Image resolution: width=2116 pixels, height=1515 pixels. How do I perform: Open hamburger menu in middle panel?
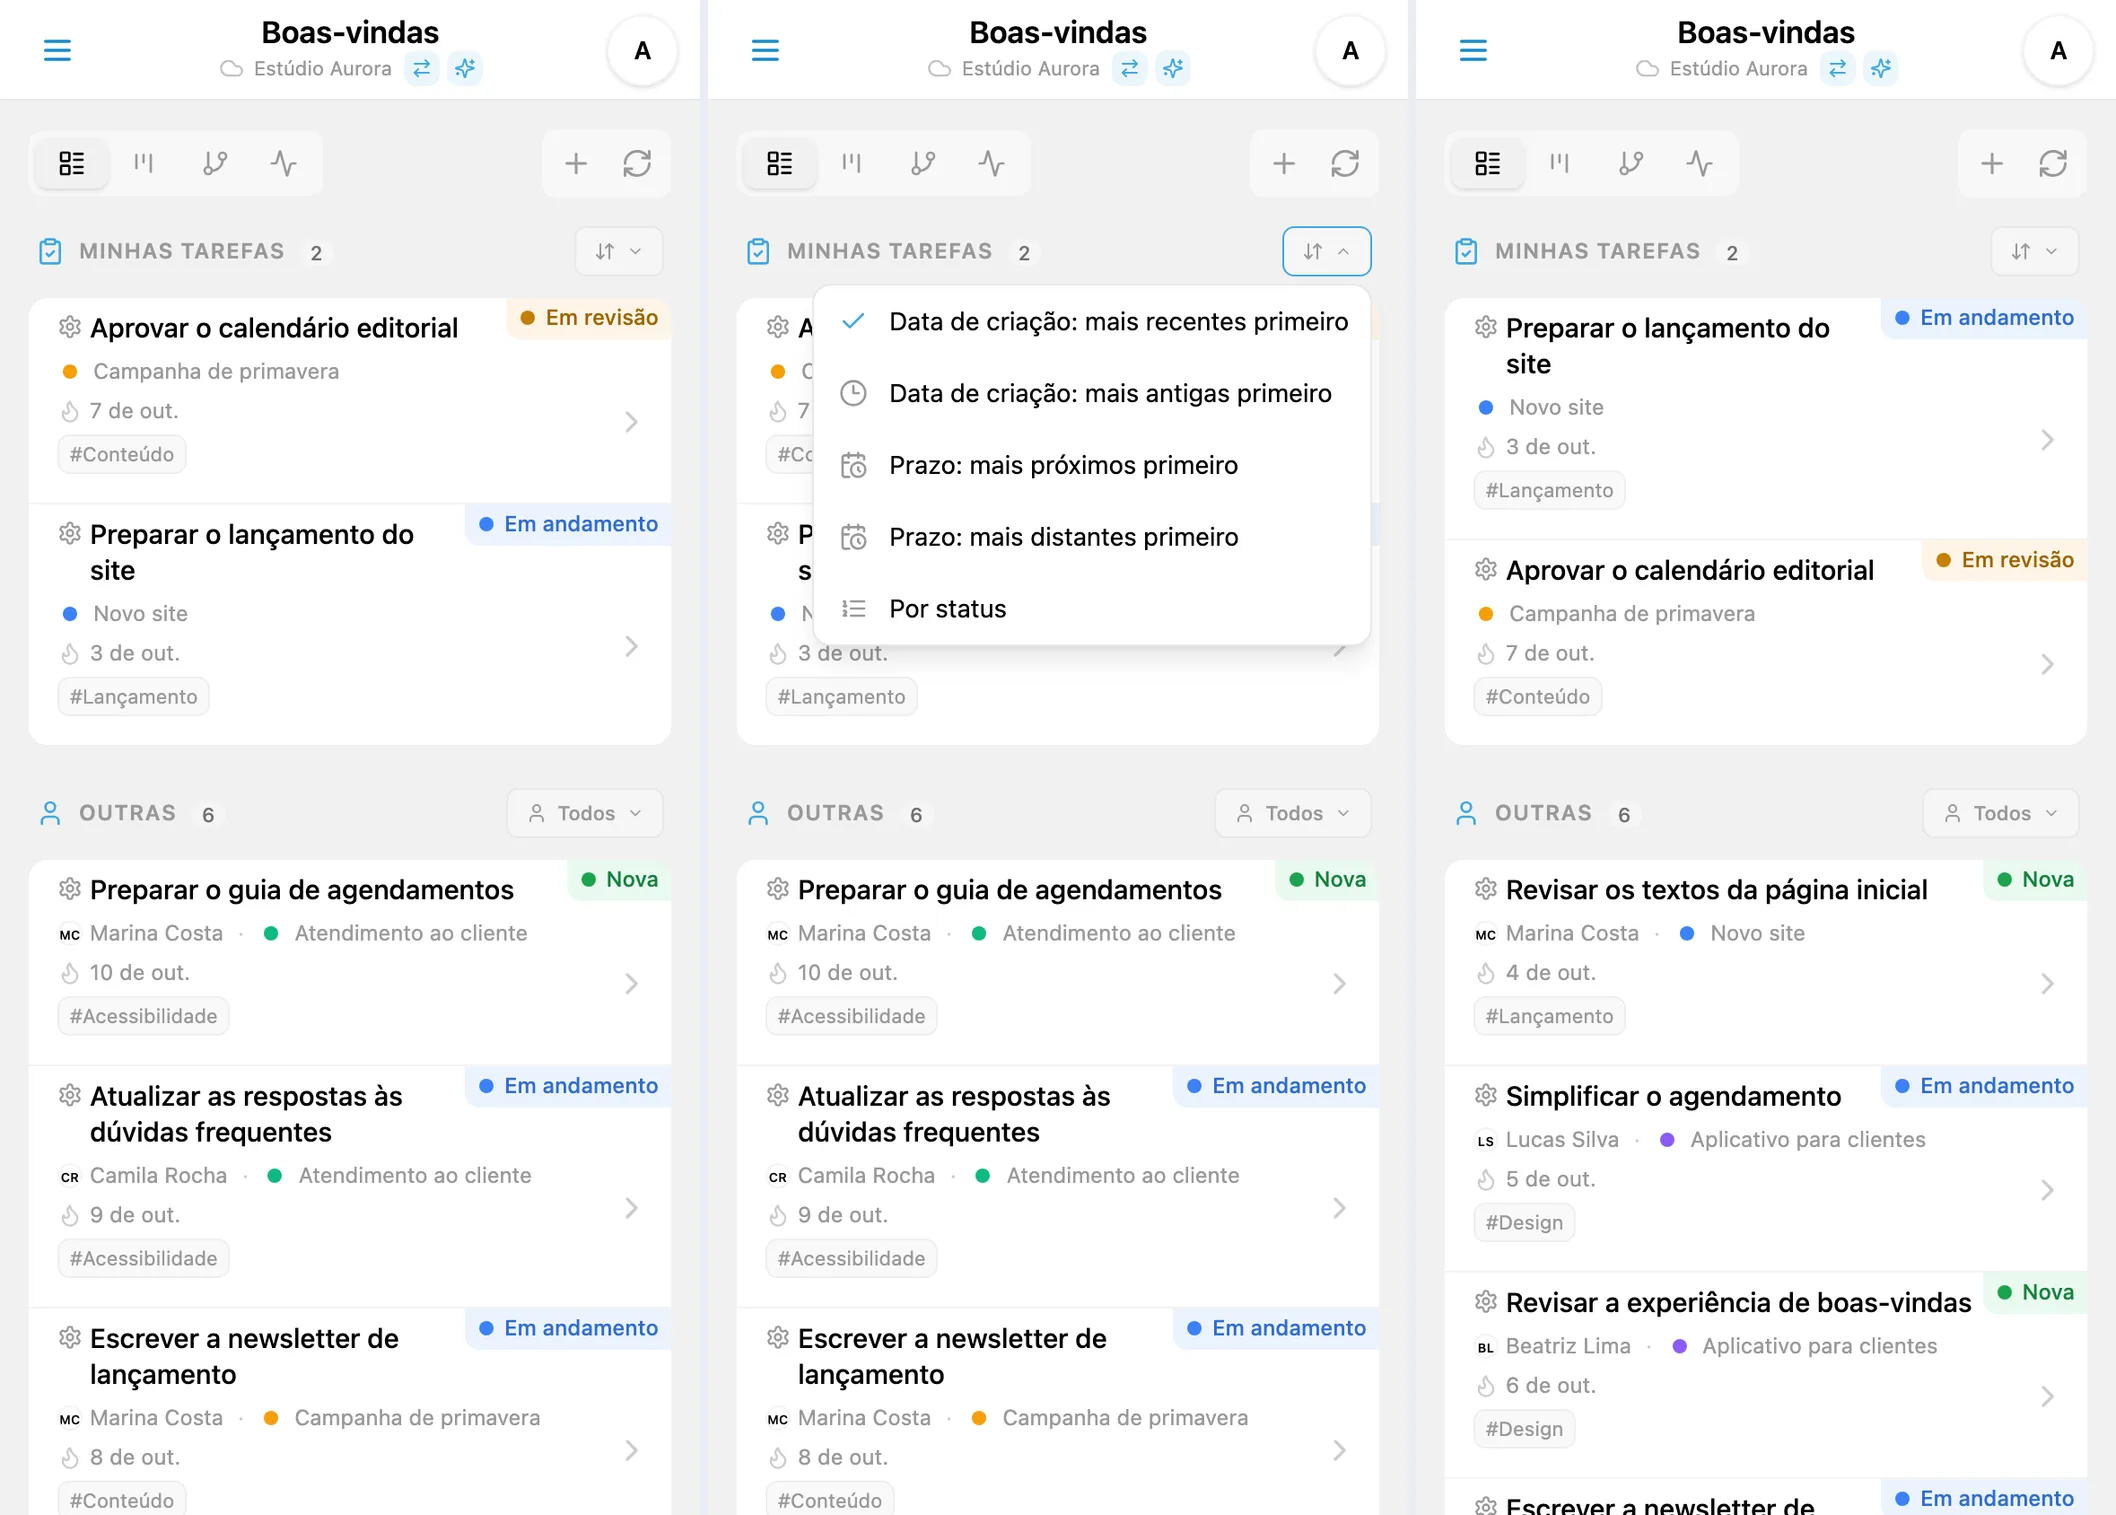tap(765, 50)
